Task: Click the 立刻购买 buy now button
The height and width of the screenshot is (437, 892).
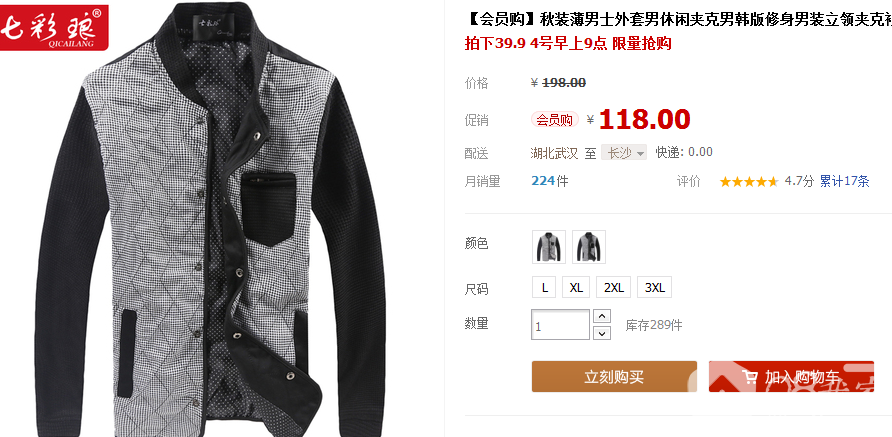Action: 614,377
